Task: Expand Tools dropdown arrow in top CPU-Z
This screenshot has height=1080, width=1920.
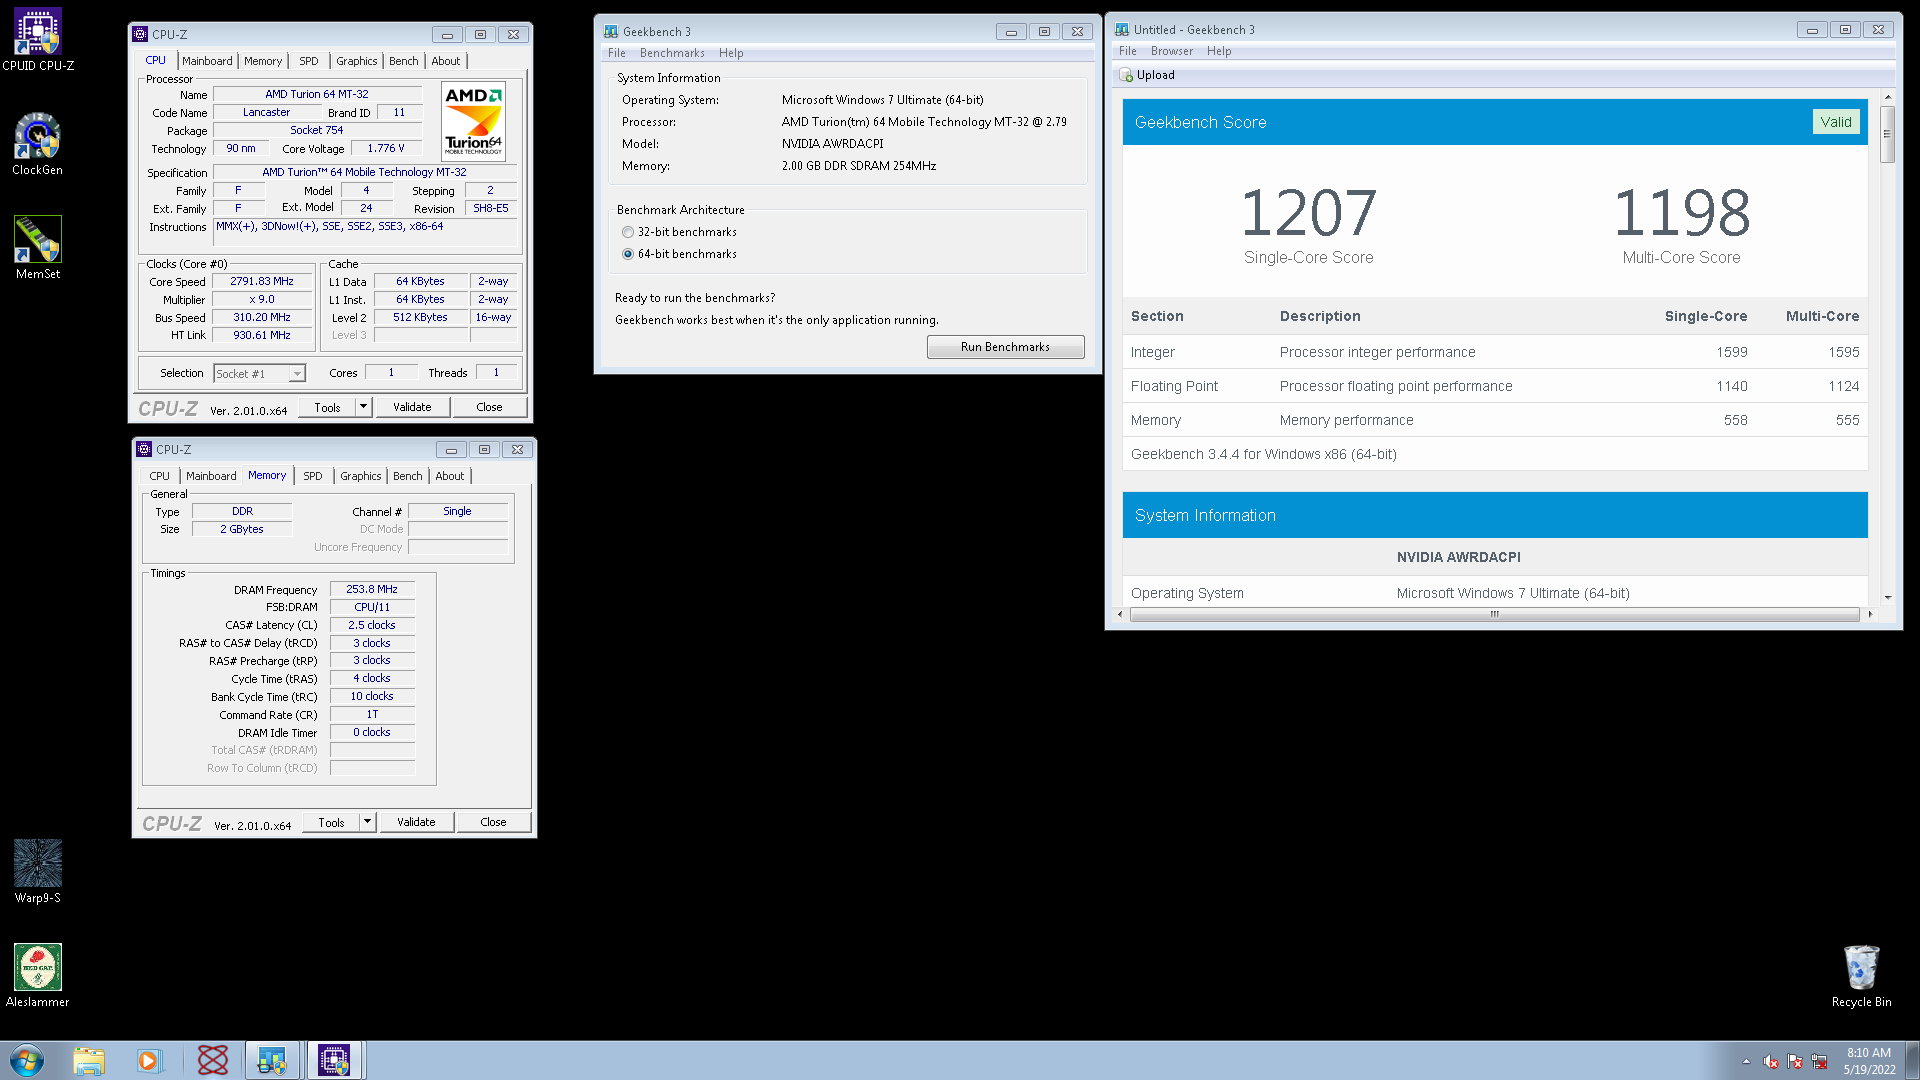Action: pyautogui.click(x=364, y=407)
